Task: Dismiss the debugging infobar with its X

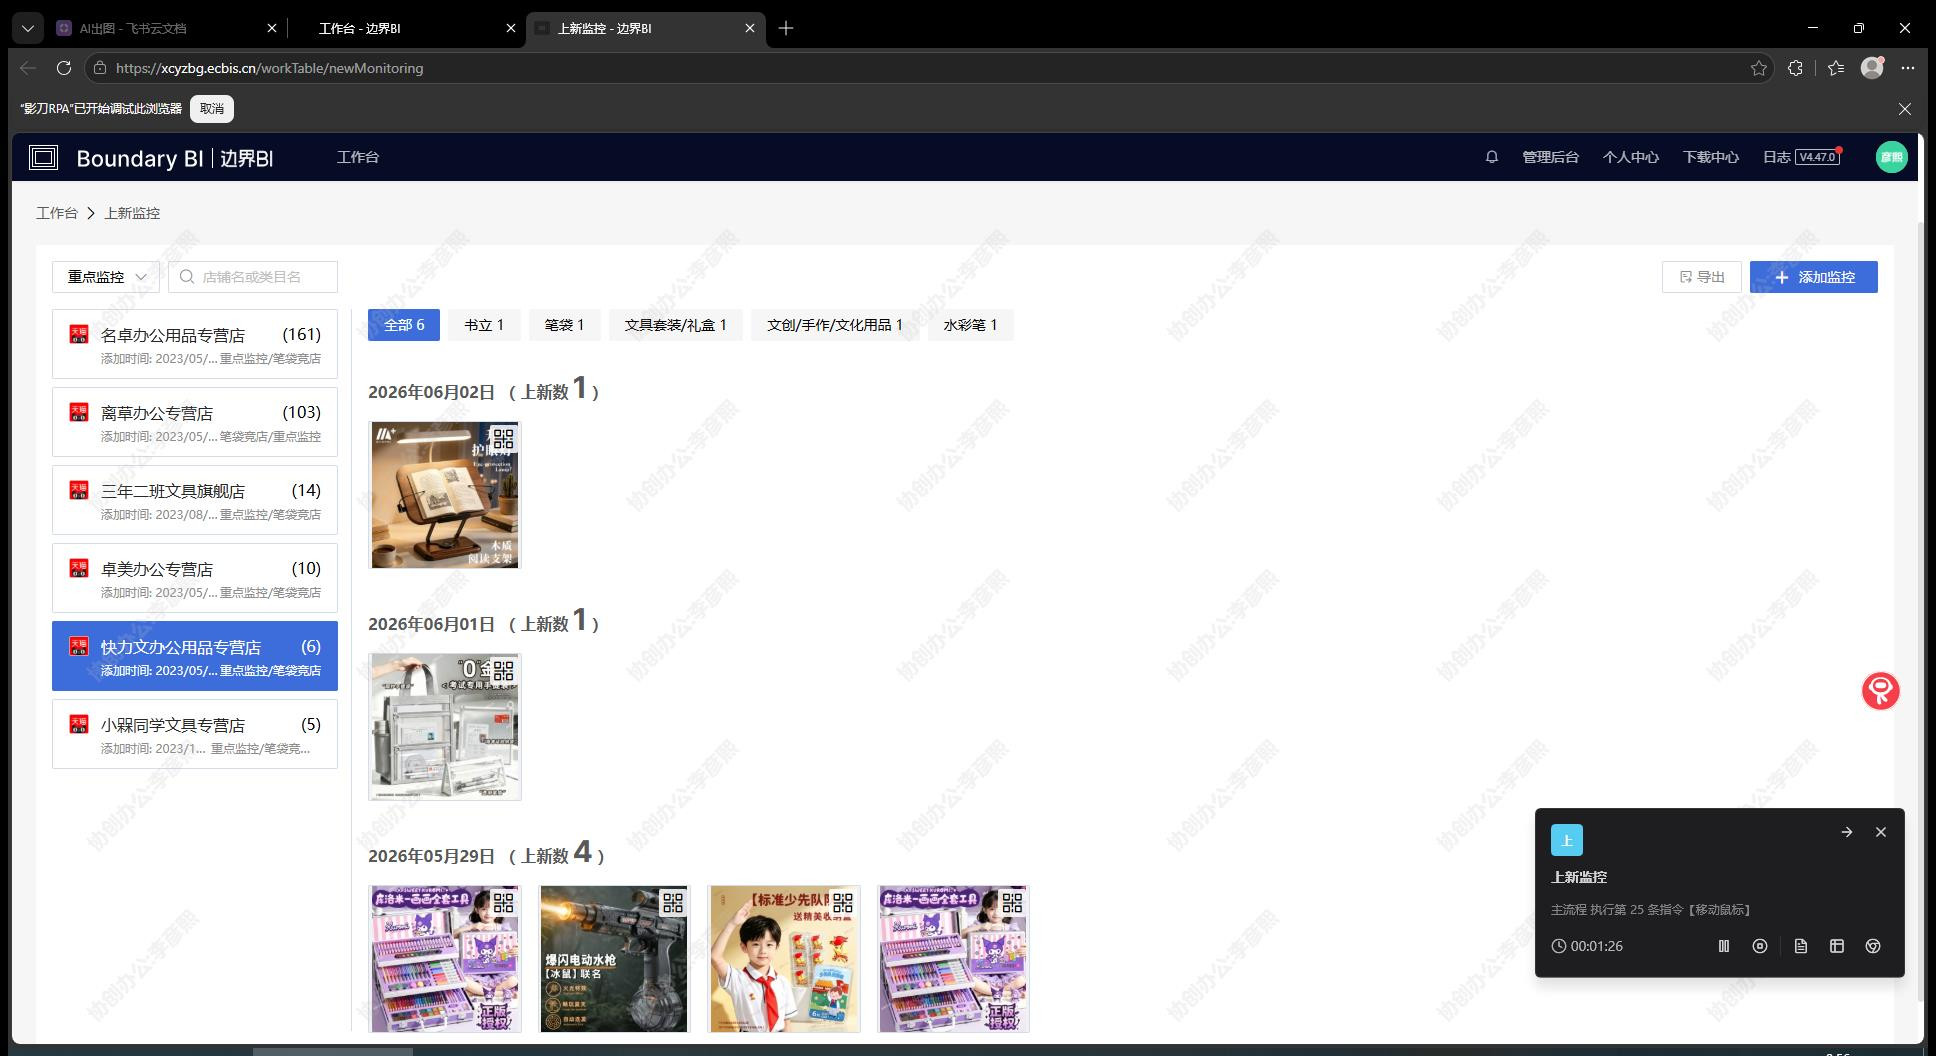Action: [x=1905, y=108]
